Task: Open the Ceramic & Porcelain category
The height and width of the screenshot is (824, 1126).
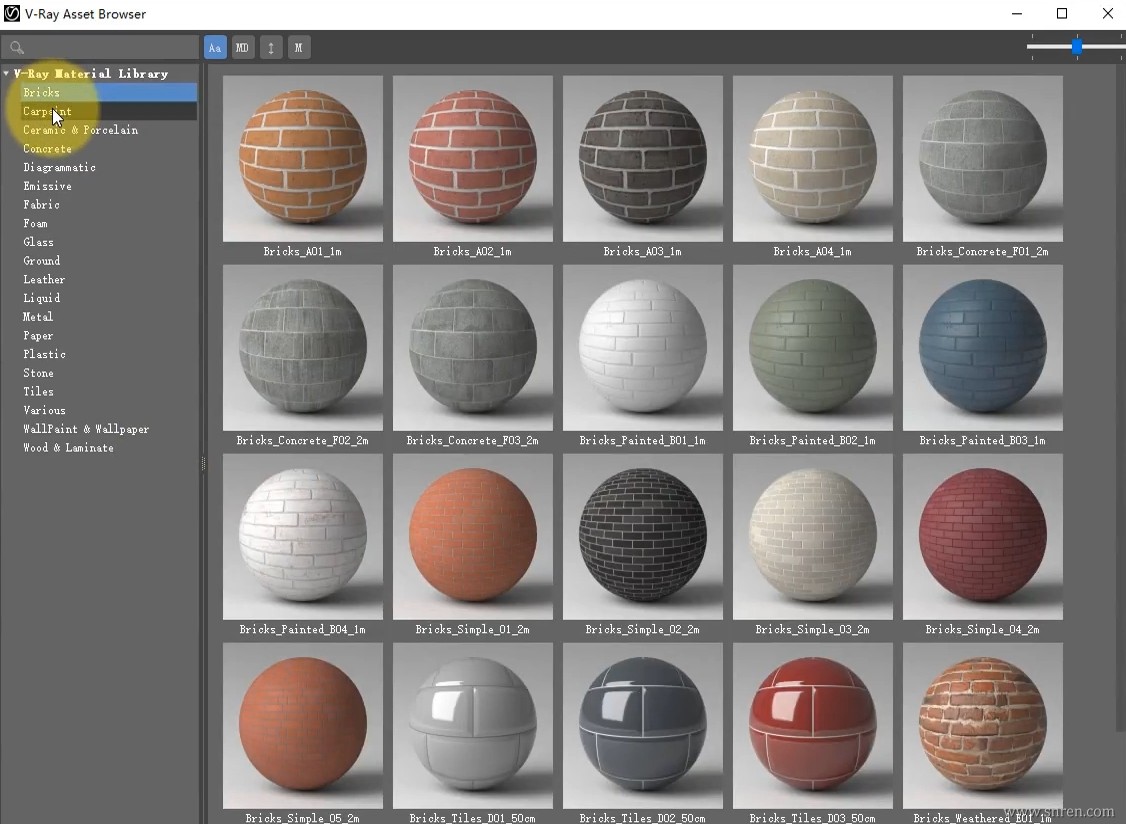Action: [80, 130]
